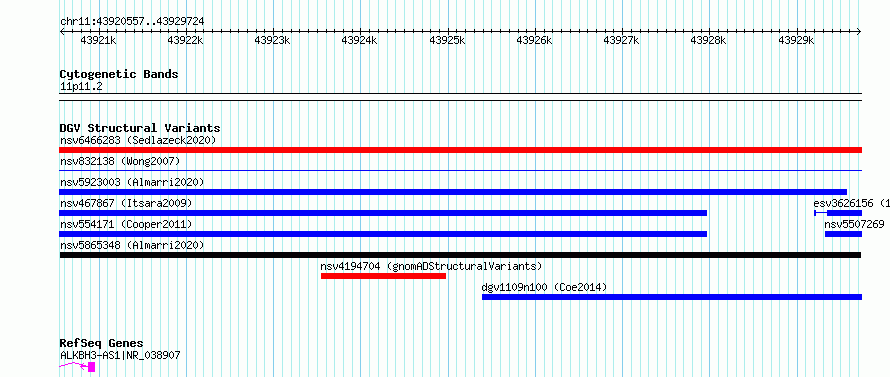Click the 43921k ruler tick label
The image size is (890, 377).
[x=99, y=41]
